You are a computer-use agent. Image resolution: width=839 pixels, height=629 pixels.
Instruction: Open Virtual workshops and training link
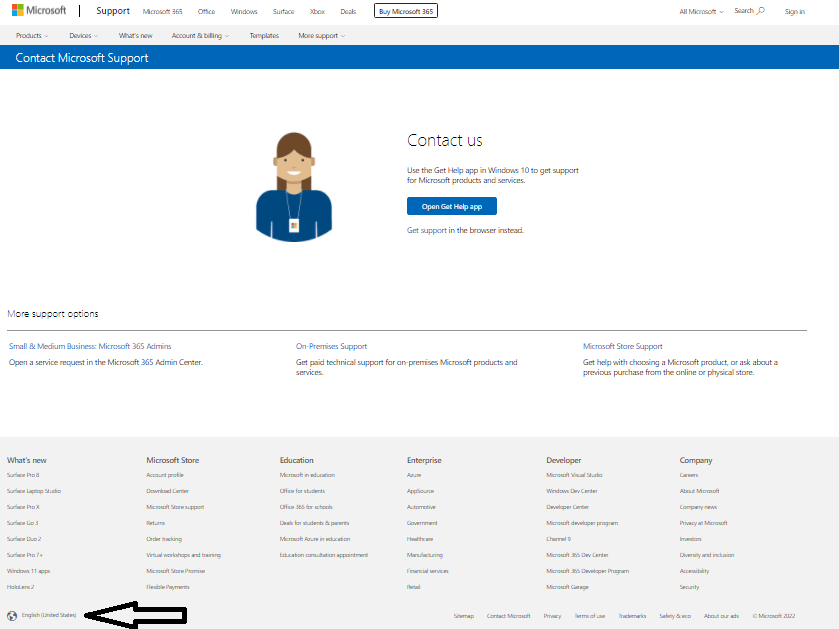coord(184,555)
